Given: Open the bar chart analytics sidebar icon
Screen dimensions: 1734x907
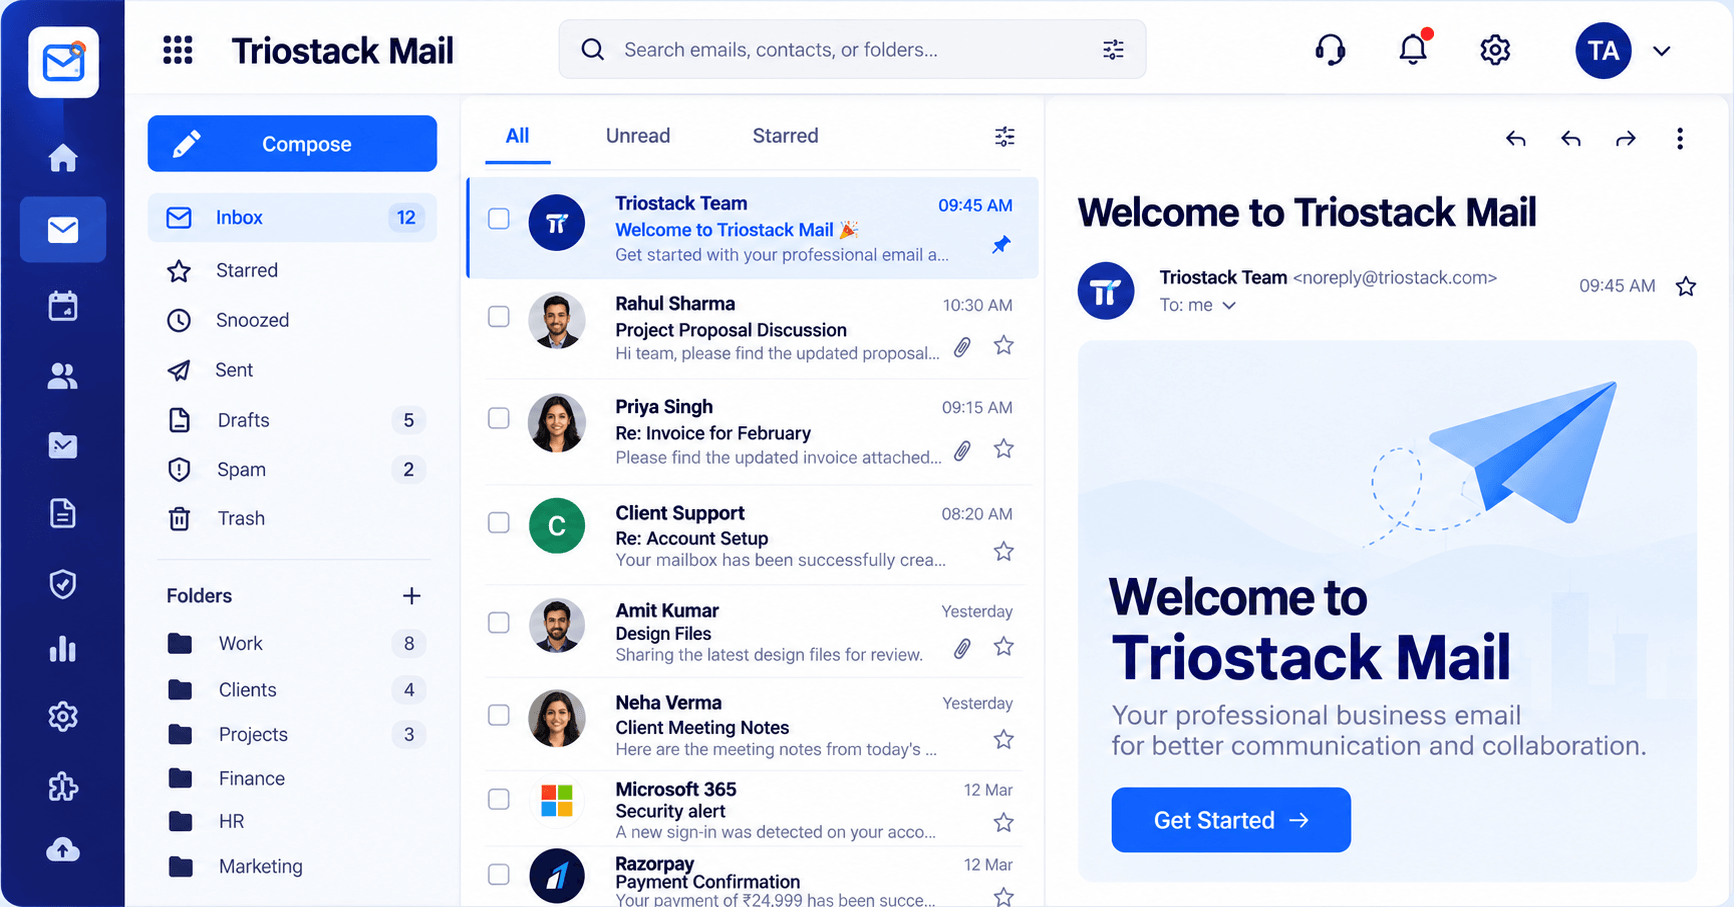Looking at the screenshot, I should pyautogui.click(x=63, y=650).
